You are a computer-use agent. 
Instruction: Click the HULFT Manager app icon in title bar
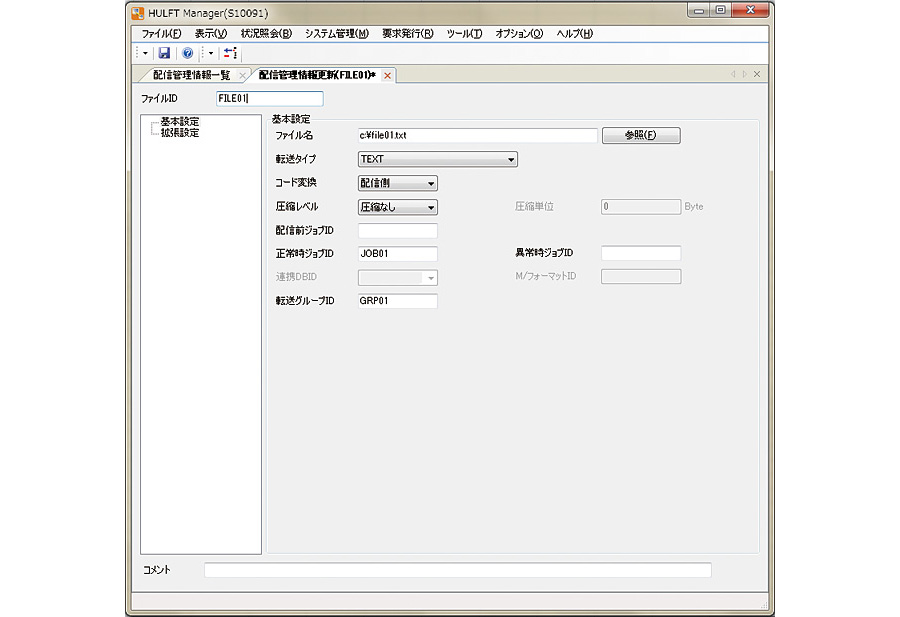click(138, 12)
